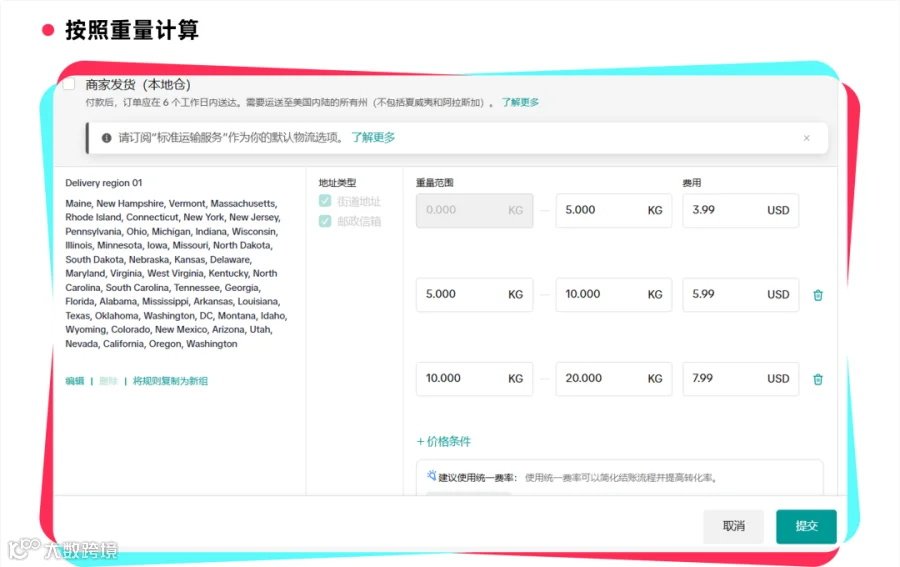
Task: Click 删除 for Delivery region 01
Action: click(108, 381)
